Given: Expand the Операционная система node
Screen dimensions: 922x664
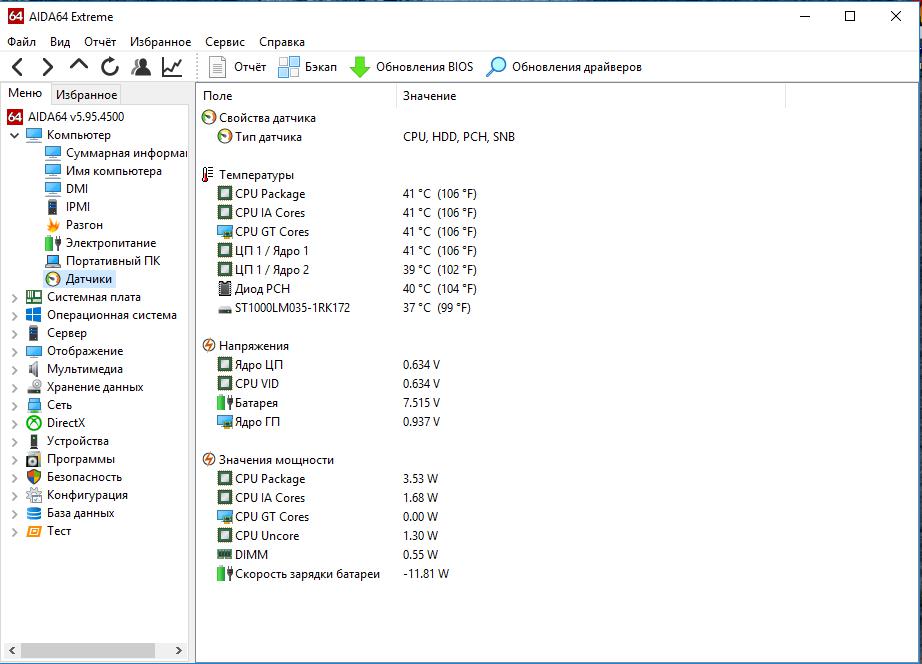Looking at the screenshot, I should pos(15,316).
